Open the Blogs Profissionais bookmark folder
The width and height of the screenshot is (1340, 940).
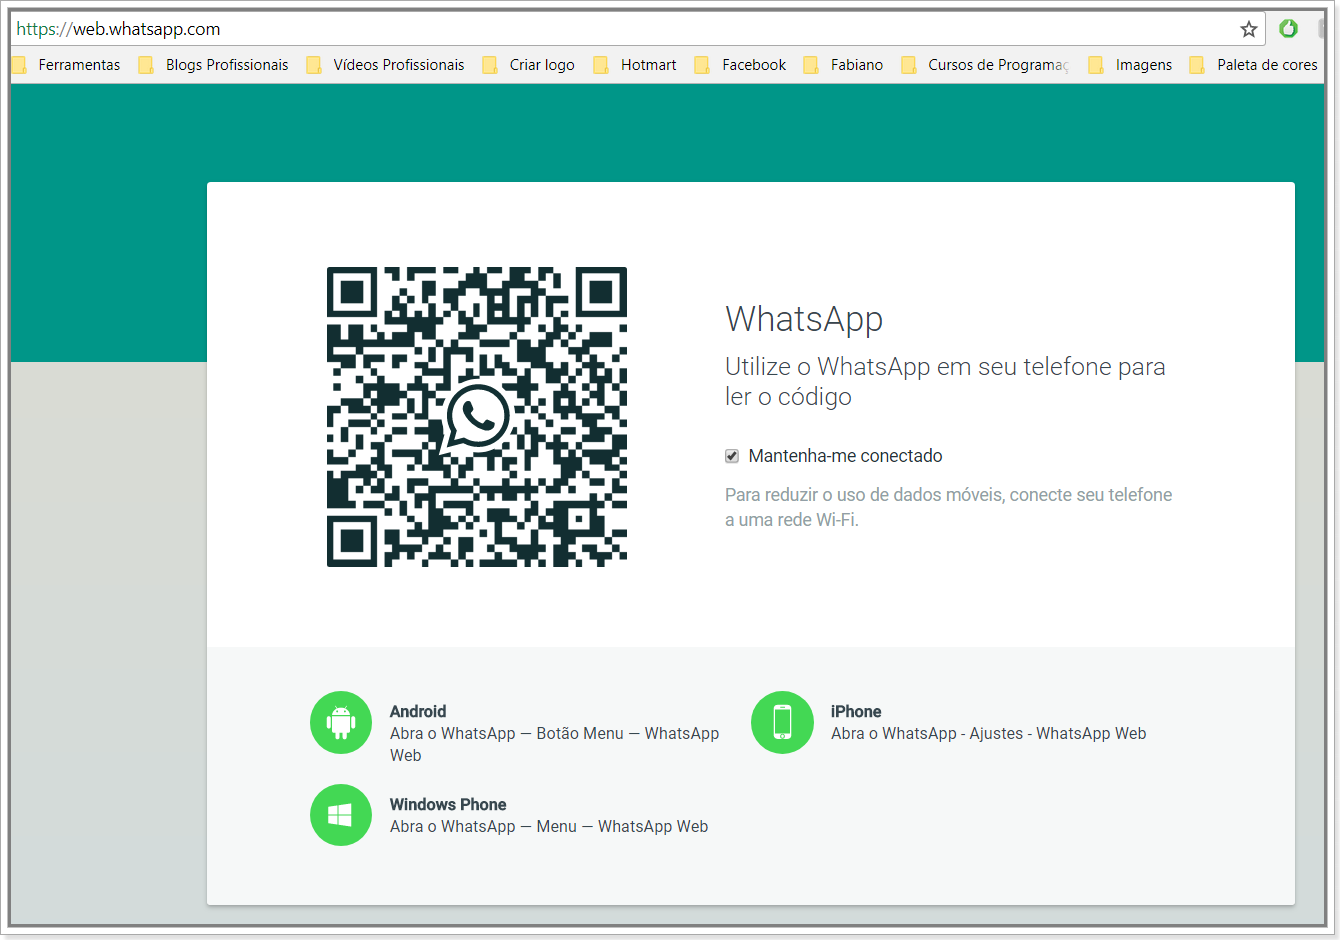tap(213, 65)
